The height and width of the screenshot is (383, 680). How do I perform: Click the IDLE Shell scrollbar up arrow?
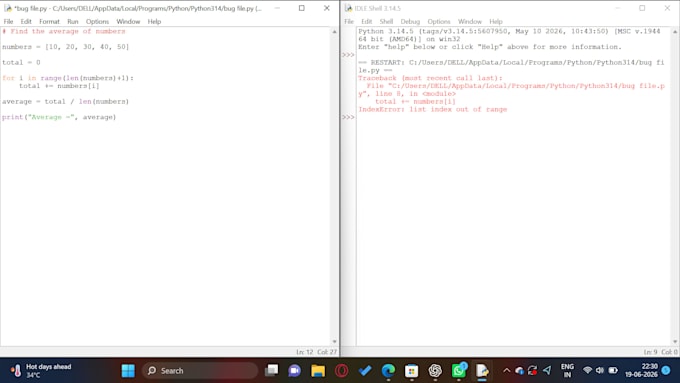(x=675, y=32)
